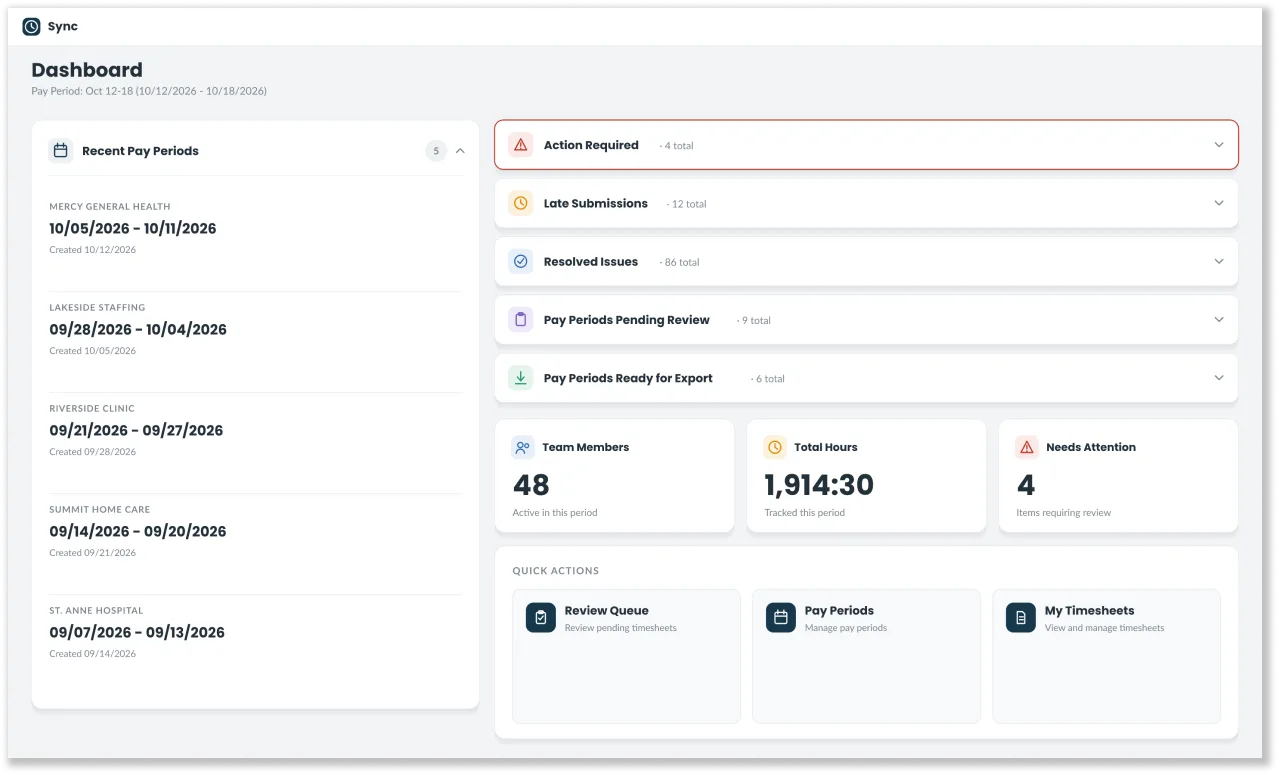Image resolution: width=1278 pixels, height=774 pixels.
Task: Click the Dashboard page heading
Action: coord(87,70)
